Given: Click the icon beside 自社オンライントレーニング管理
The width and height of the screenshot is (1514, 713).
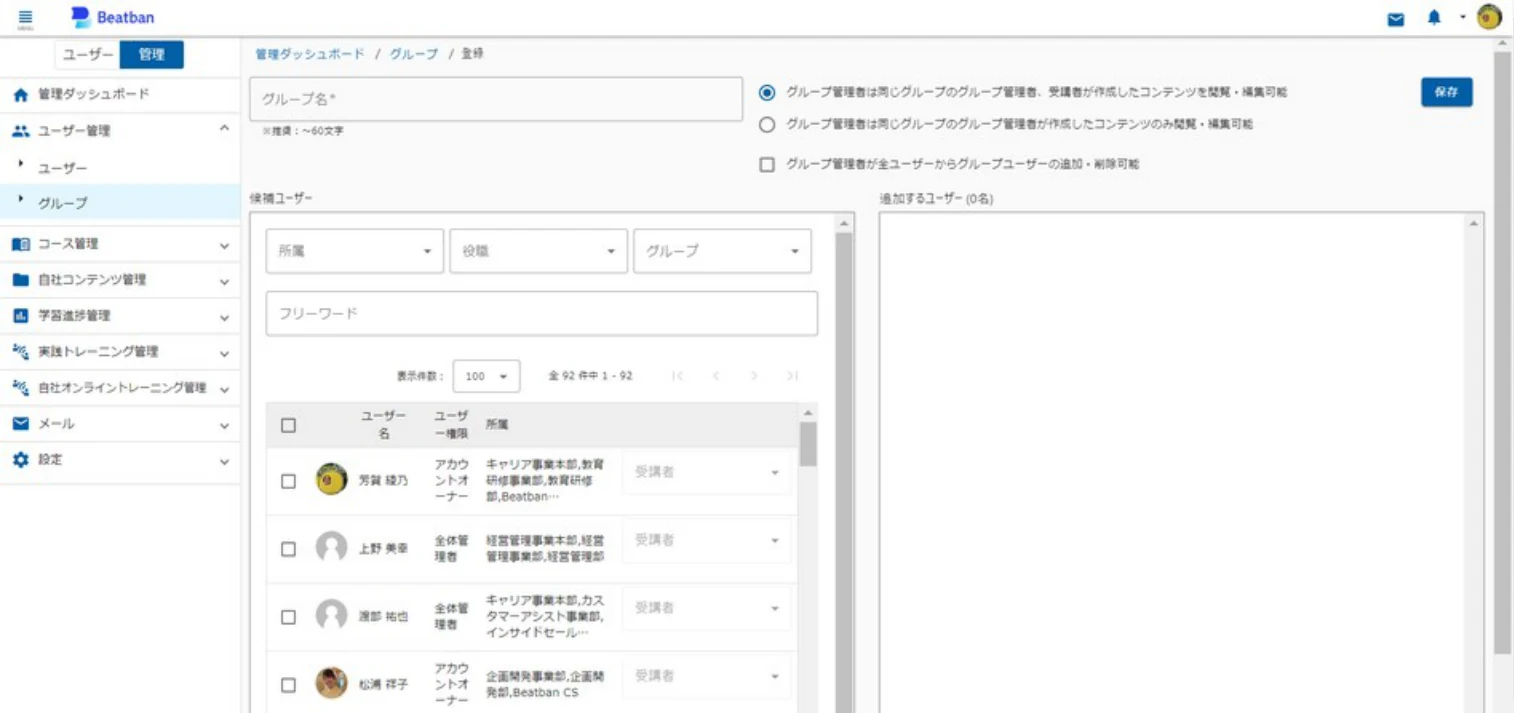Looking at the screenshot, I should (21, 388).
